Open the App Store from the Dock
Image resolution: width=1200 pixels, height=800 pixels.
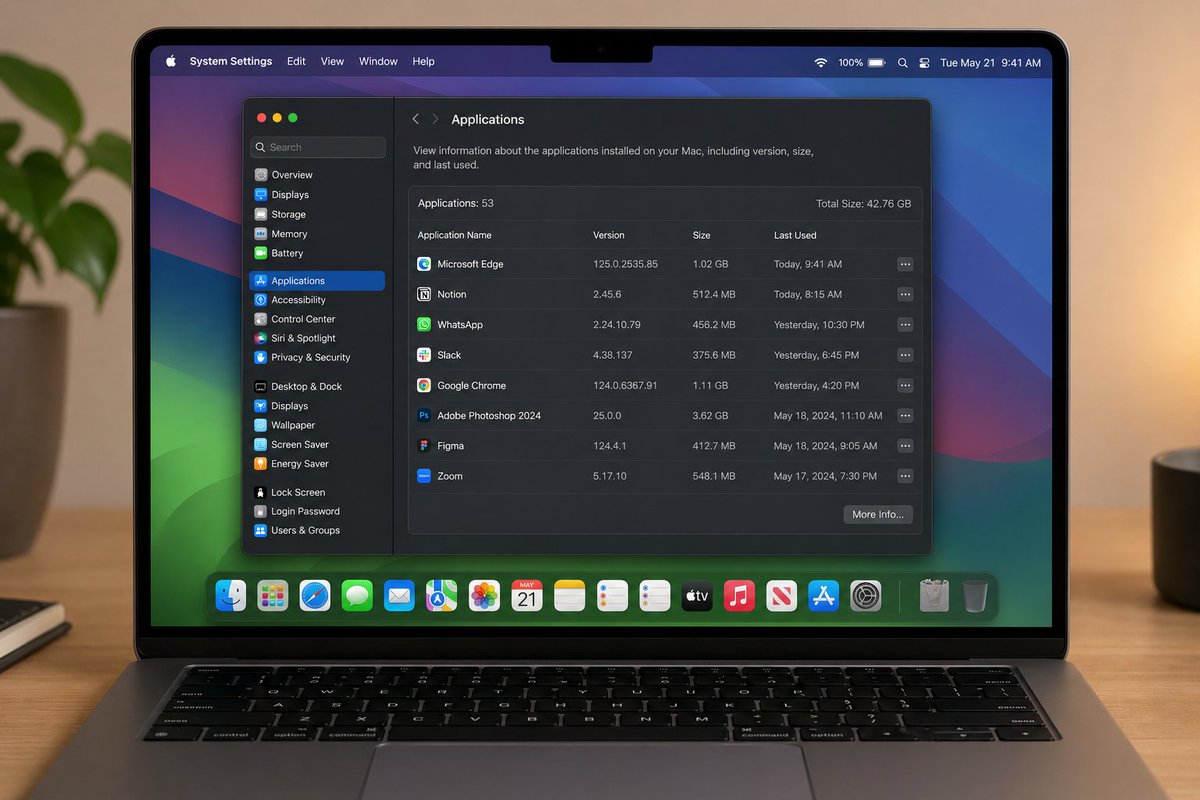tap(823, 596)
